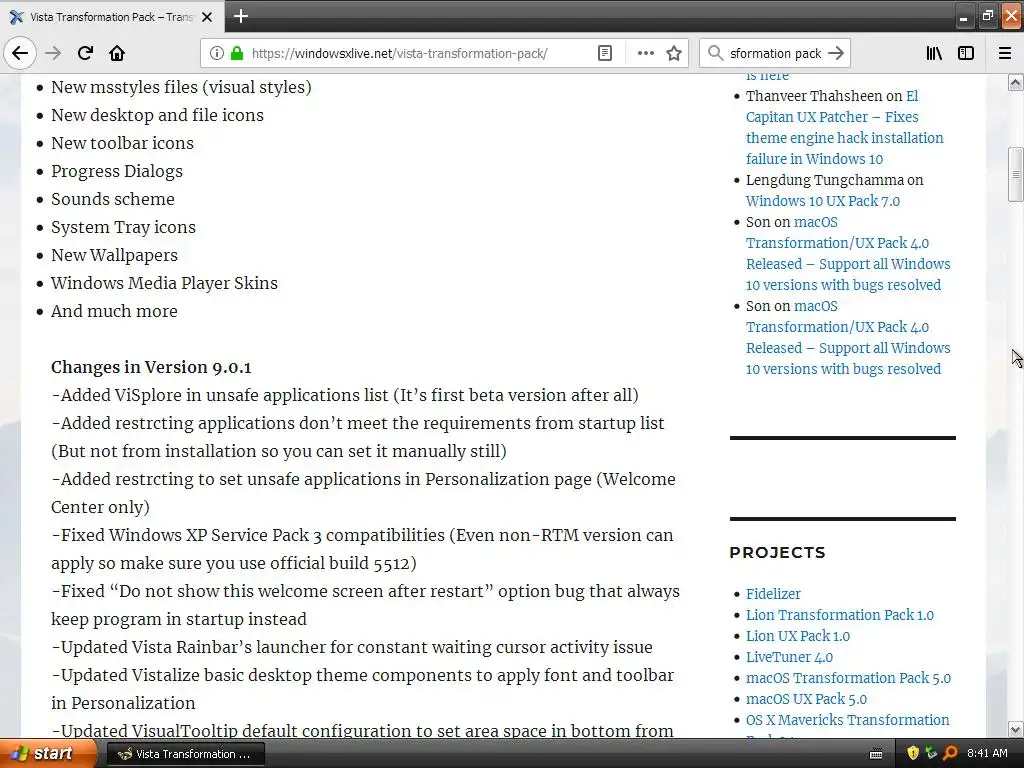Click the search box text field

[x=775, y=53]
